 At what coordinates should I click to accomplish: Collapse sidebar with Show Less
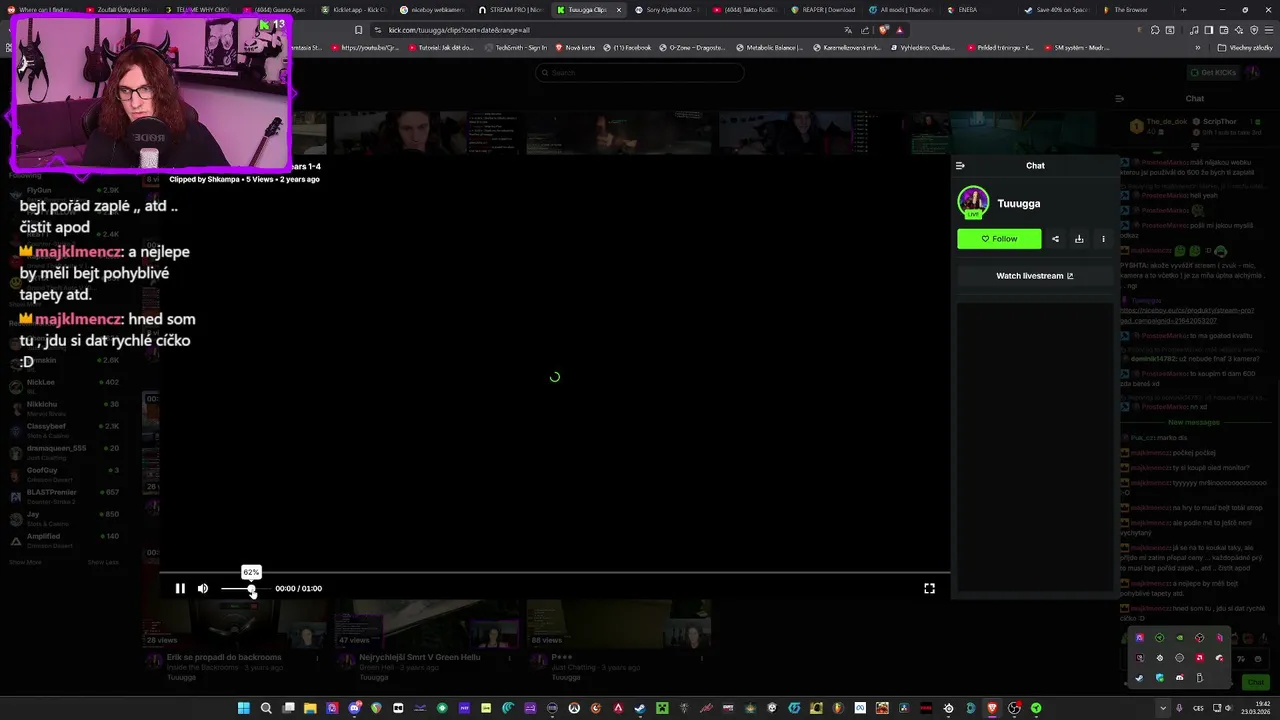[x=103, y=562]
